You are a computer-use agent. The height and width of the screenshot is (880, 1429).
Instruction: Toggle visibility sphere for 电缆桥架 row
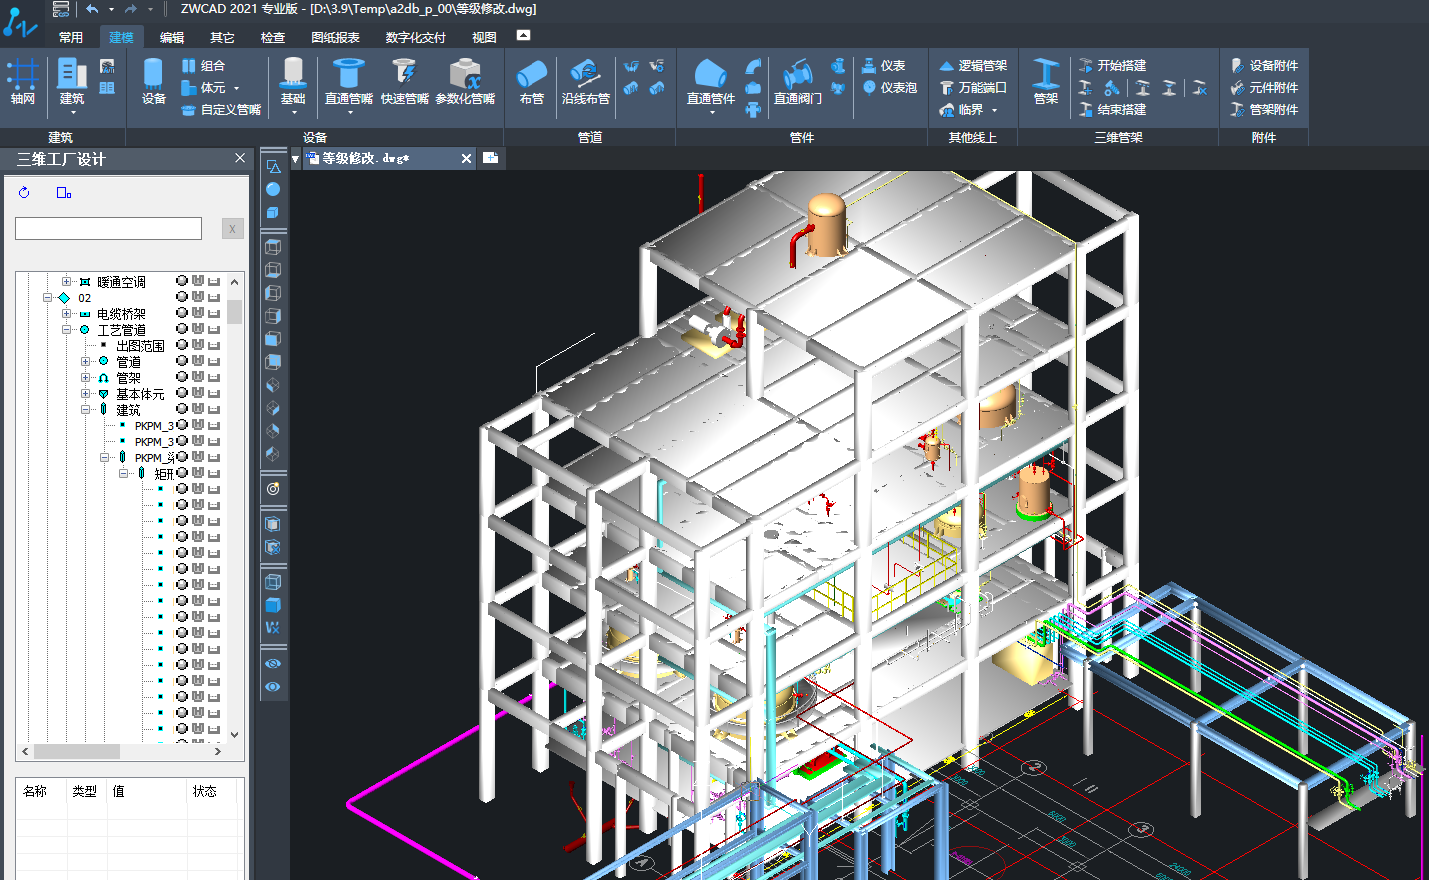click(x=182, y=314)
